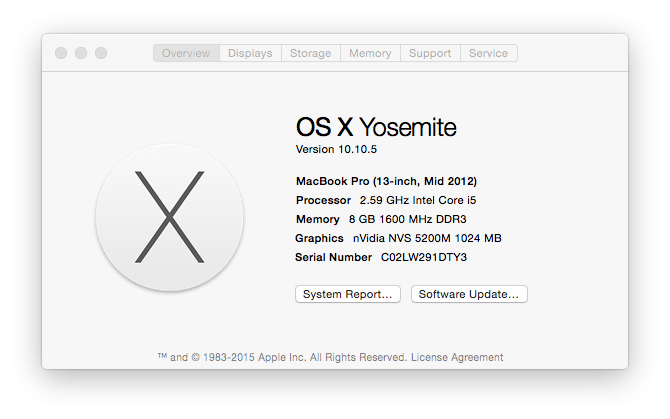Click the serial number value C02LW291DTY3
The image size is (670, 419).
tap(424, 257)
